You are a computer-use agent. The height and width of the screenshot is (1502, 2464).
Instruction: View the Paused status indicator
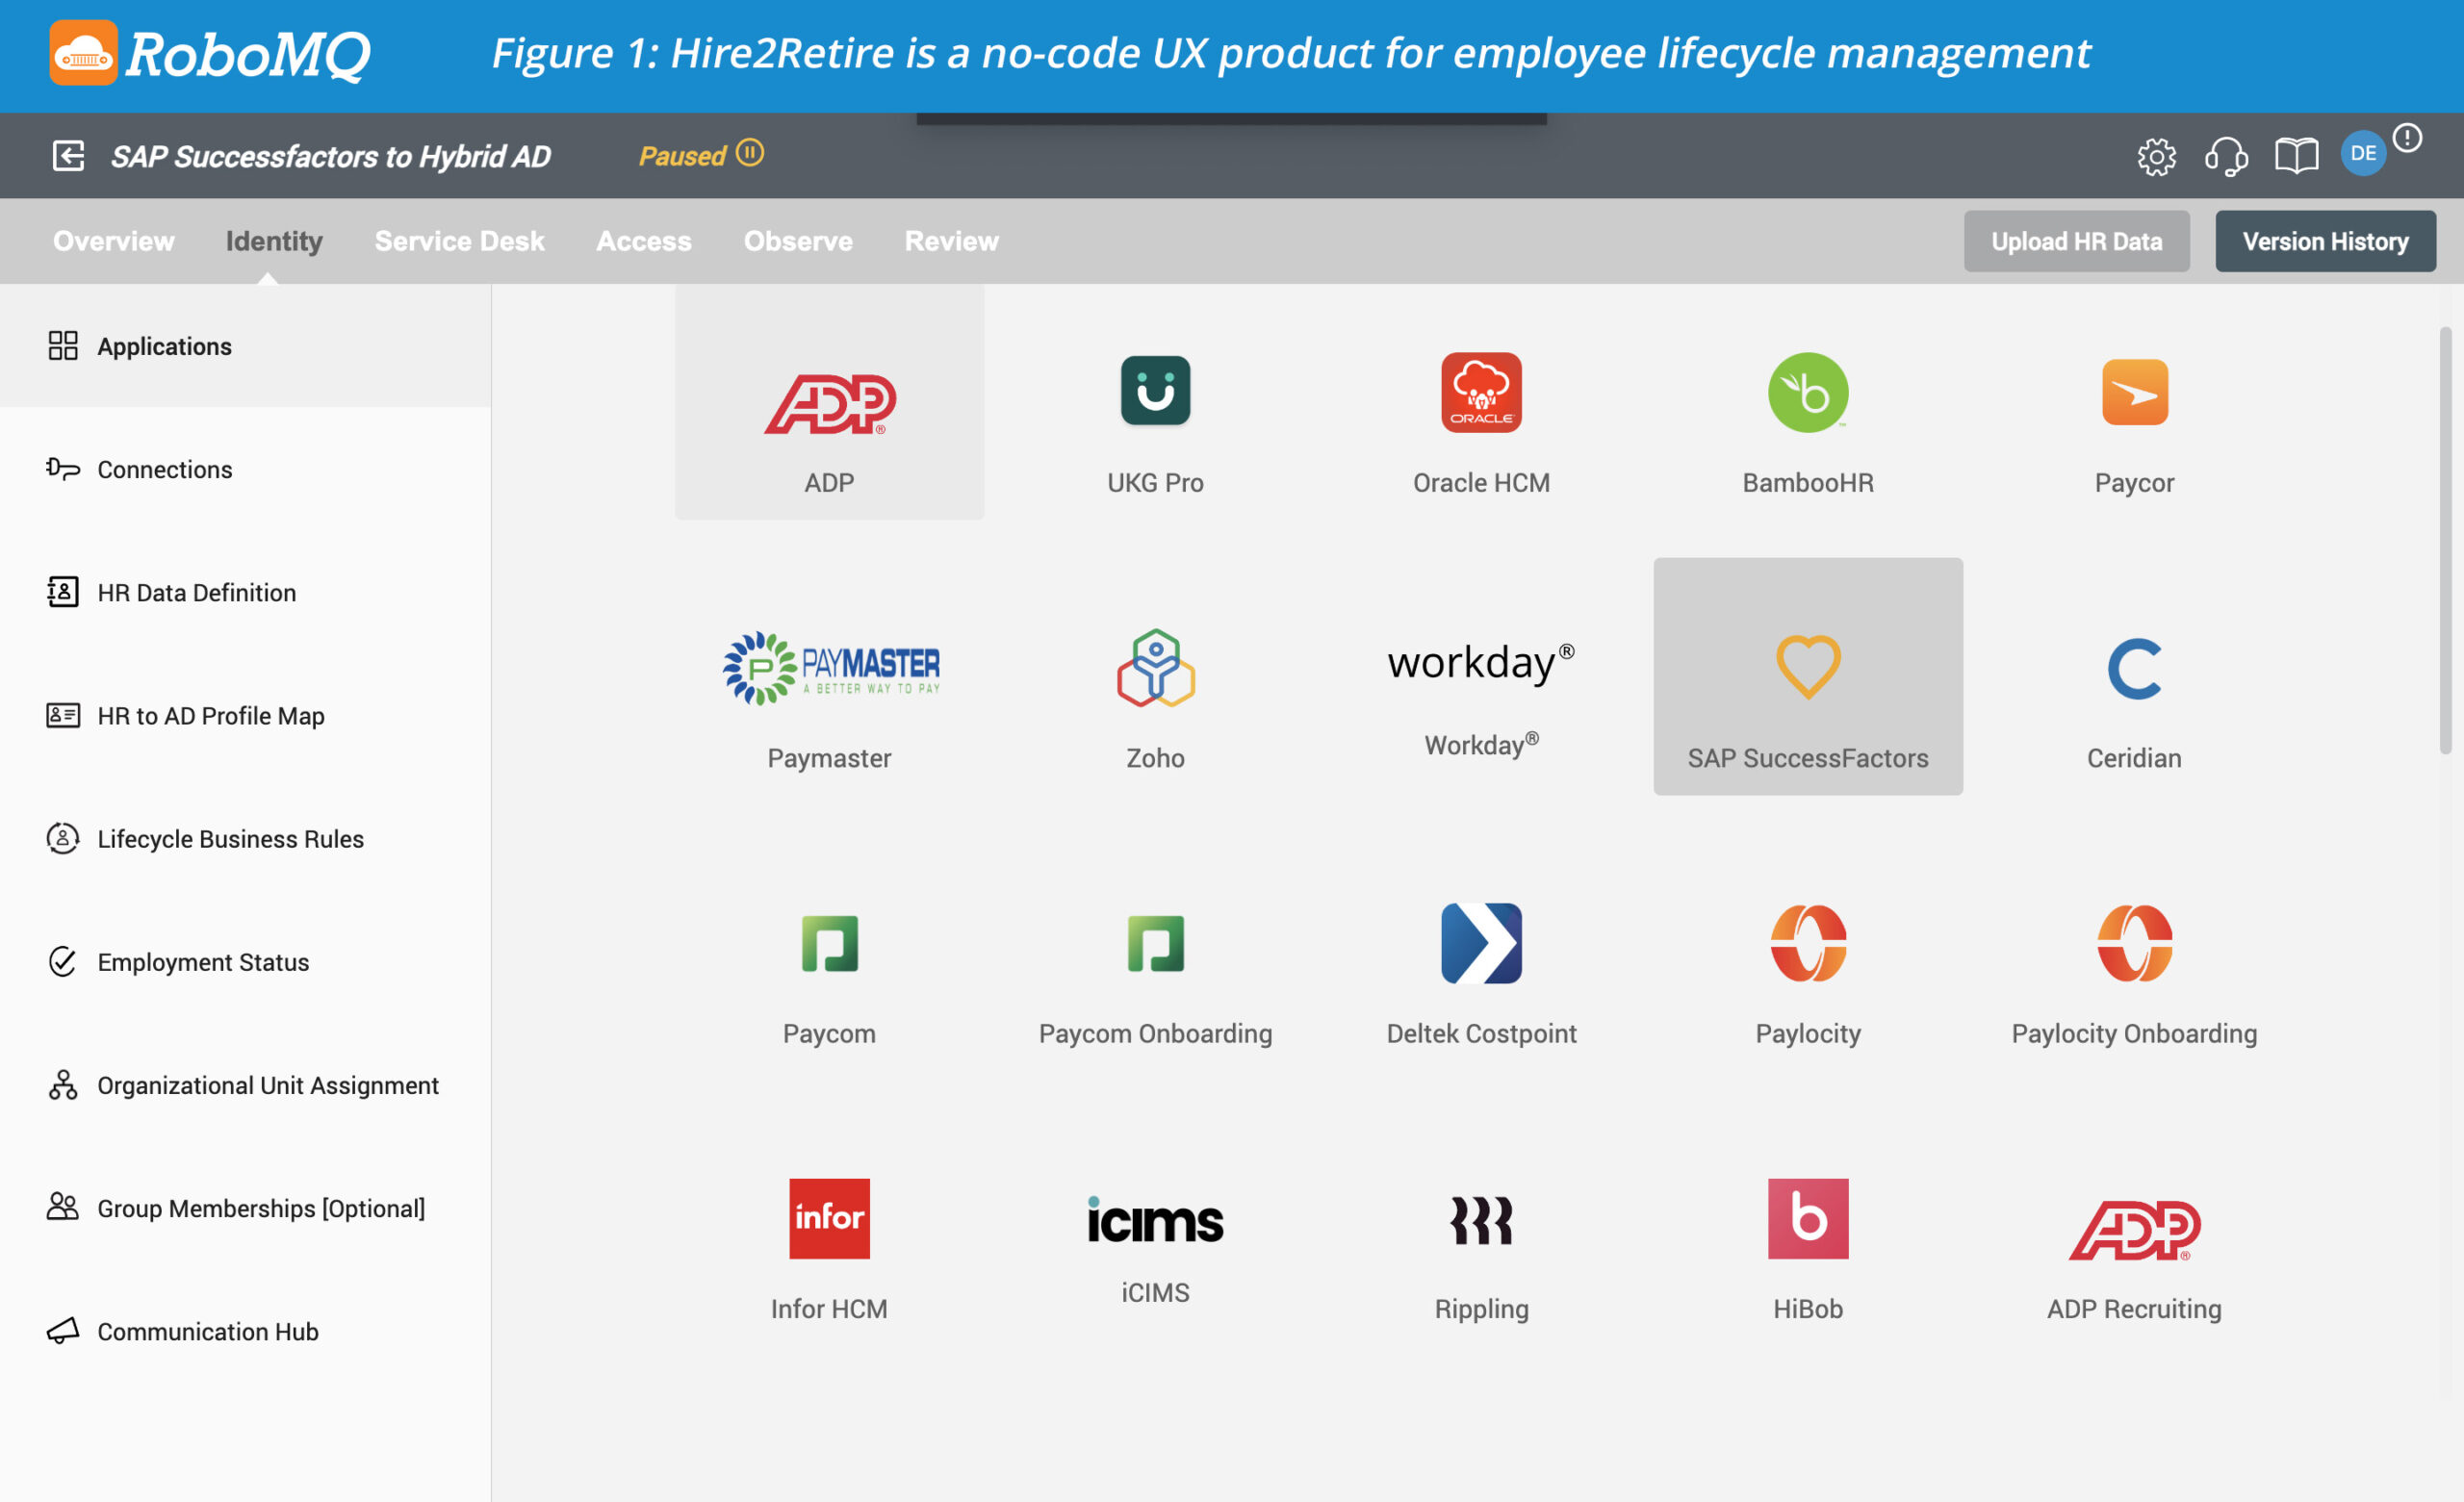tap(701, 155)
